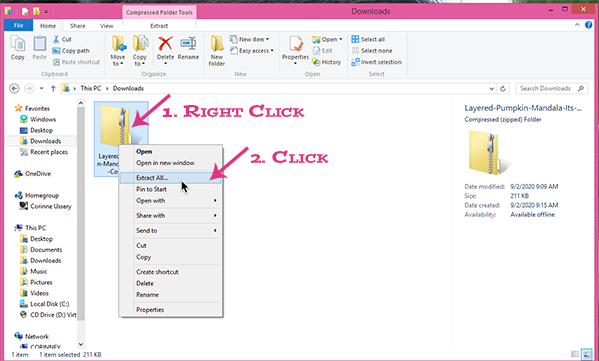The image size is (599, 361).
Task: Expand Send to submenu
Action: (x=170, y=230)
